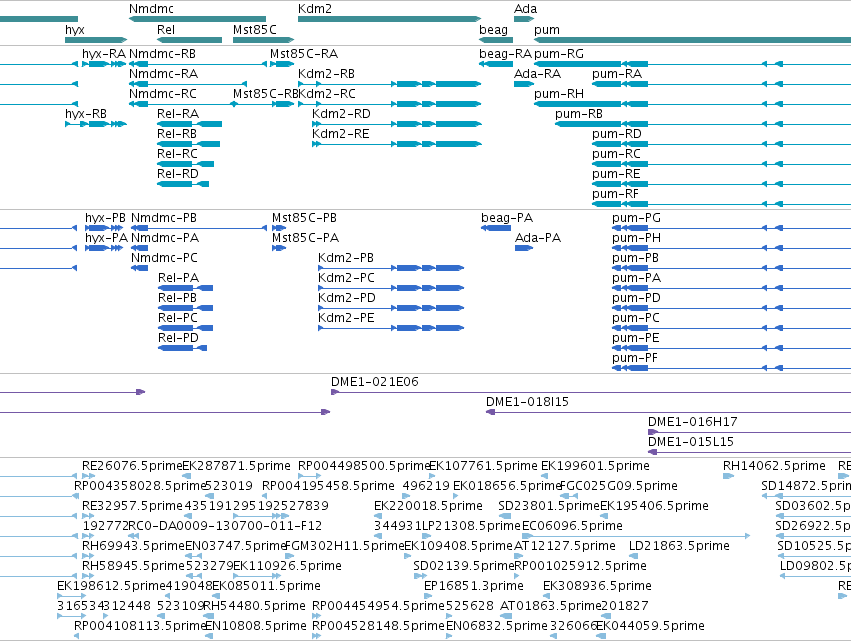Select protein beag-PA
Screen dimensions: 851x641
[507, 218]
